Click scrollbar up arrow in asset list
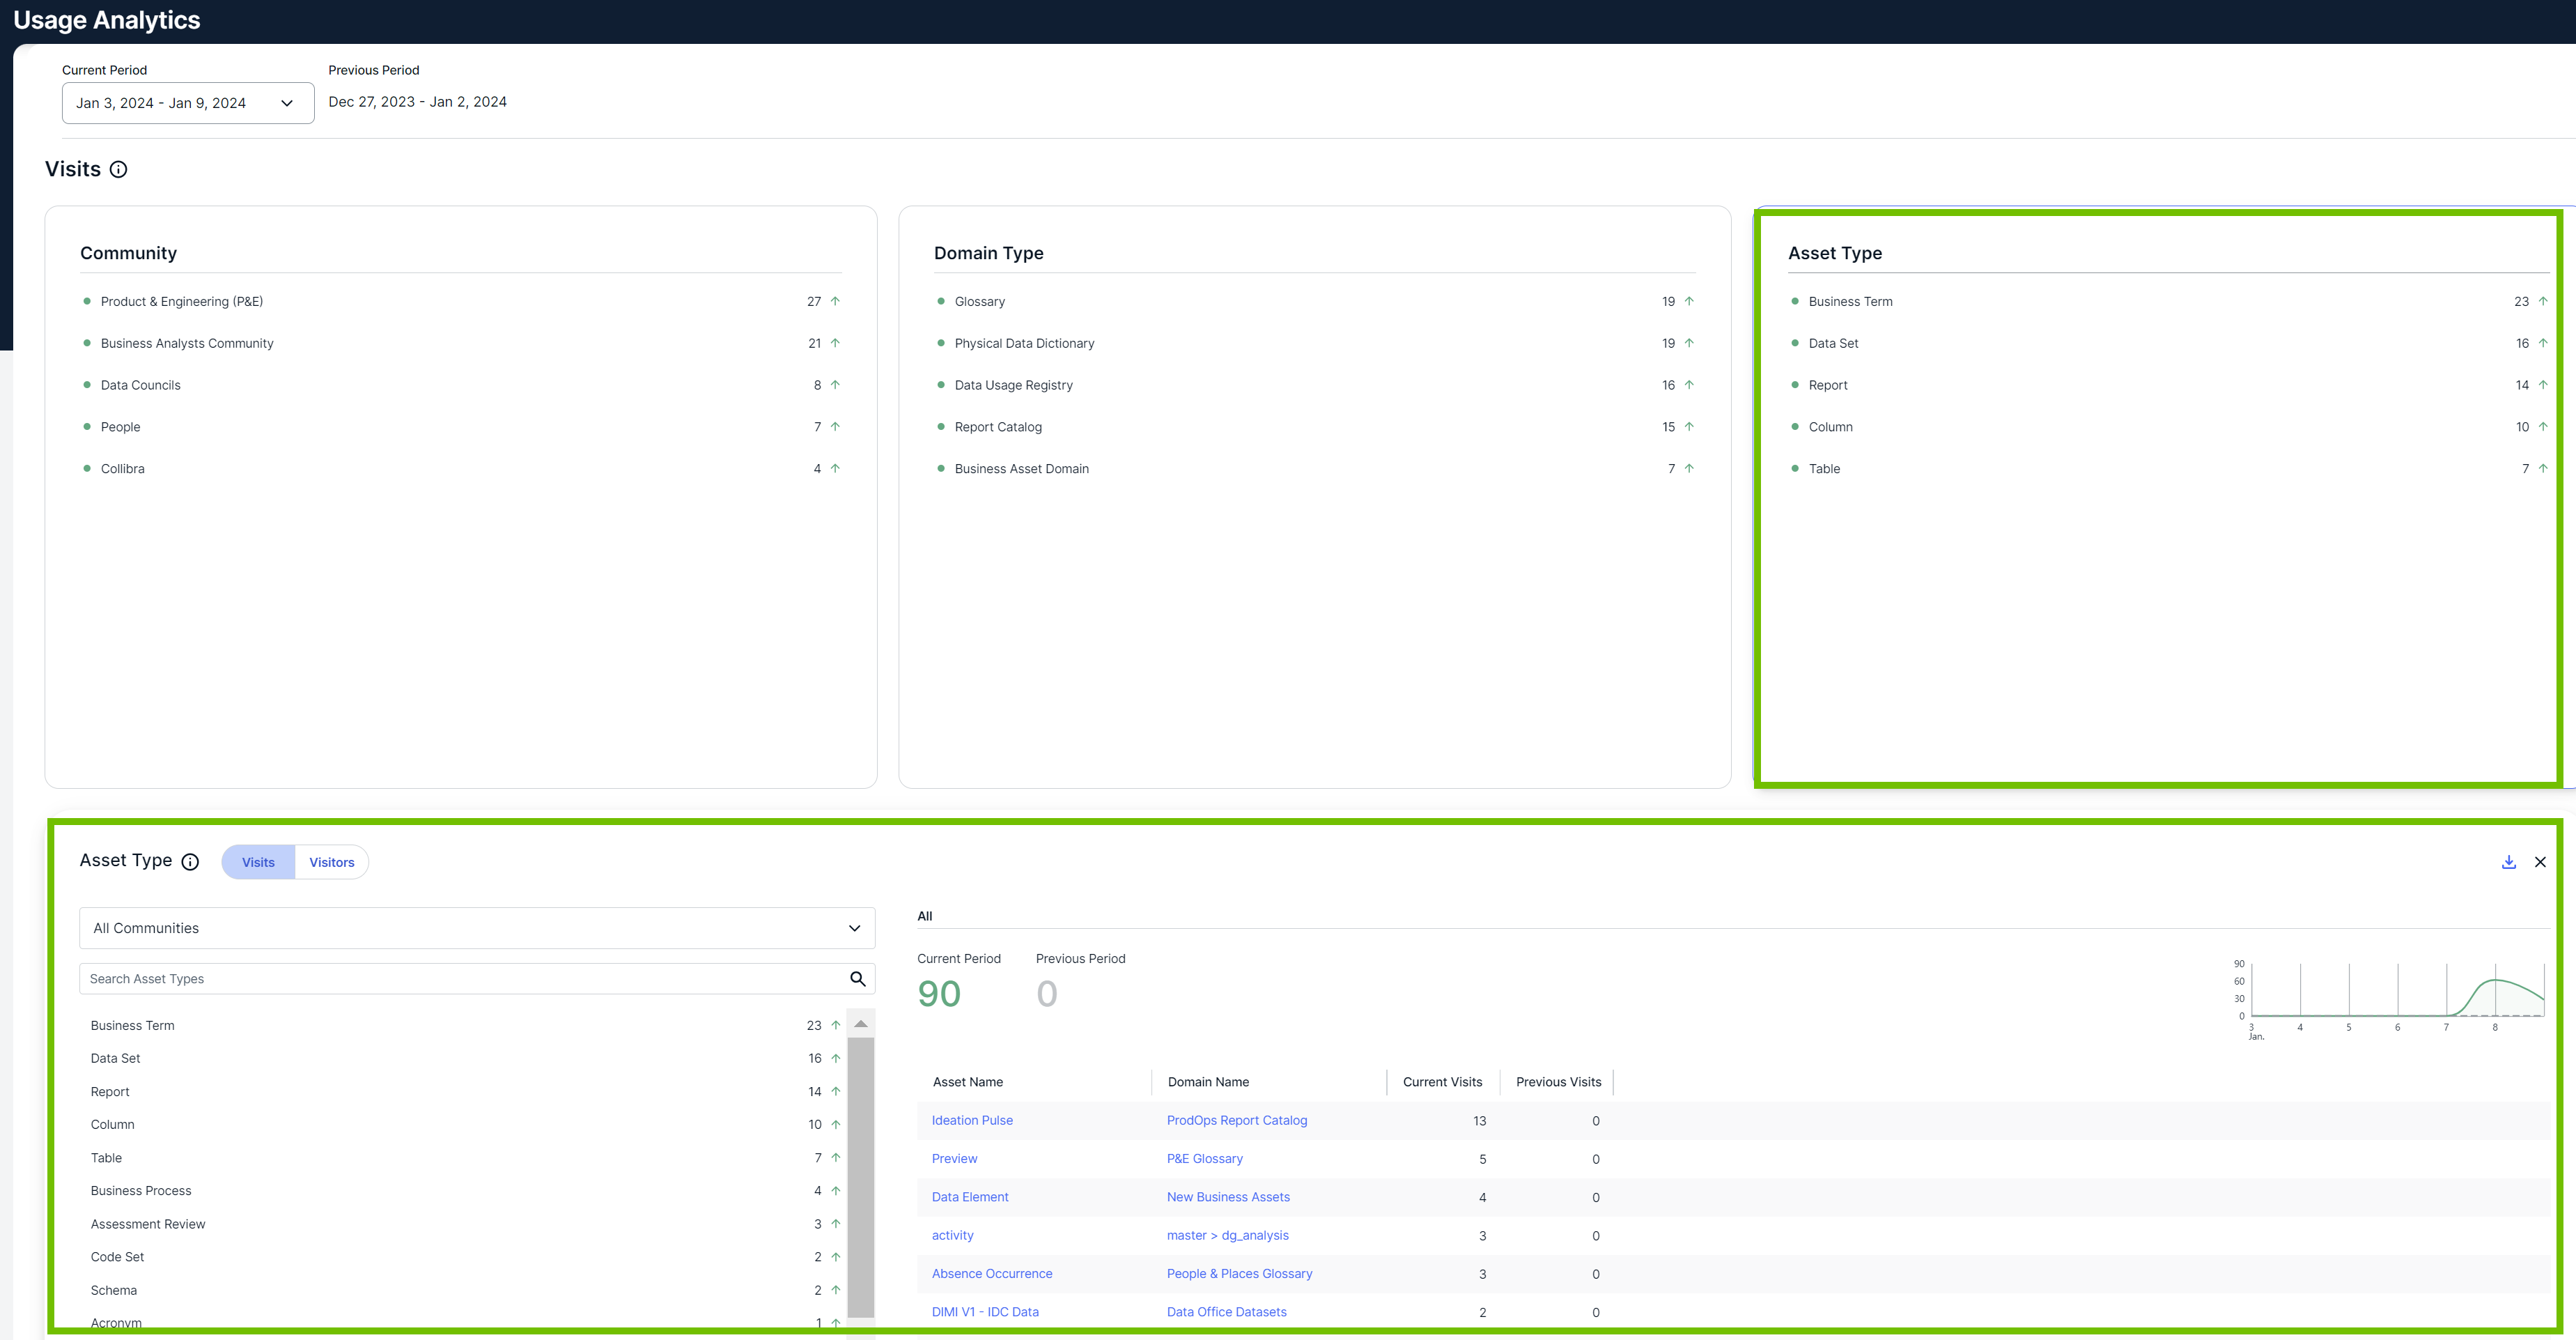 (x=860, y=1024)
